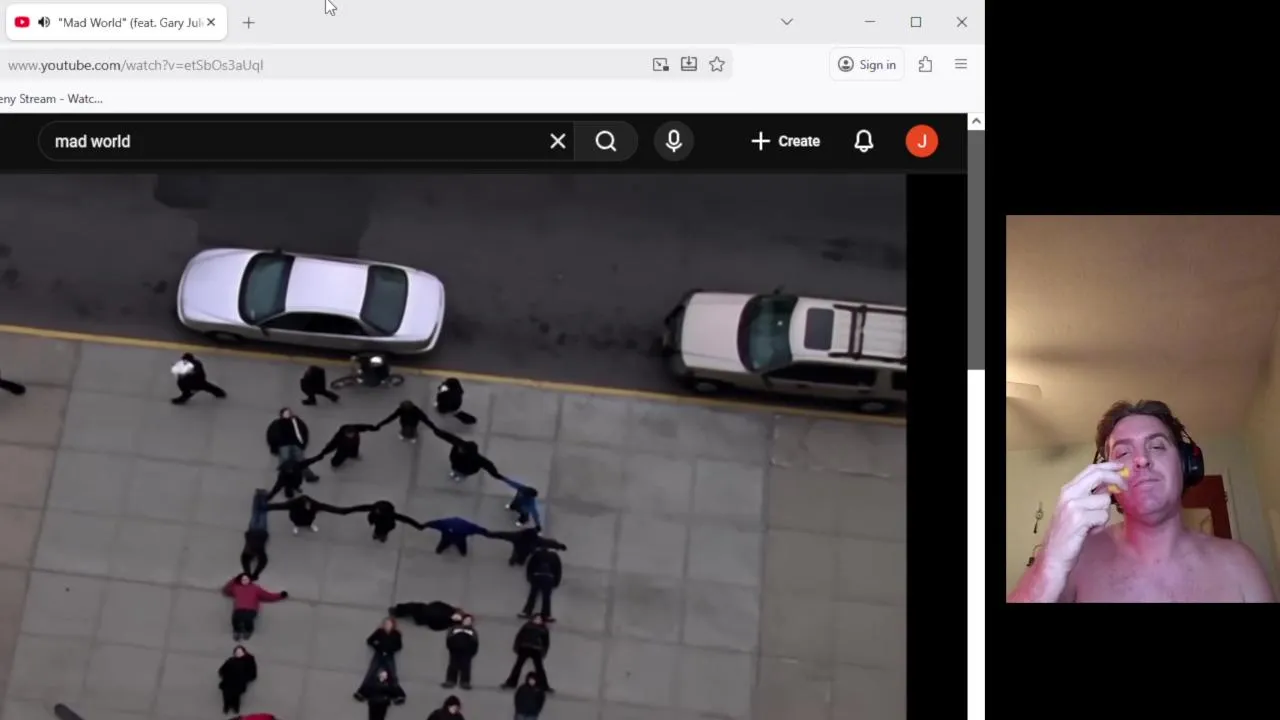Click the browser Sign in button
1280x720 pixels.
coord(867,65)
